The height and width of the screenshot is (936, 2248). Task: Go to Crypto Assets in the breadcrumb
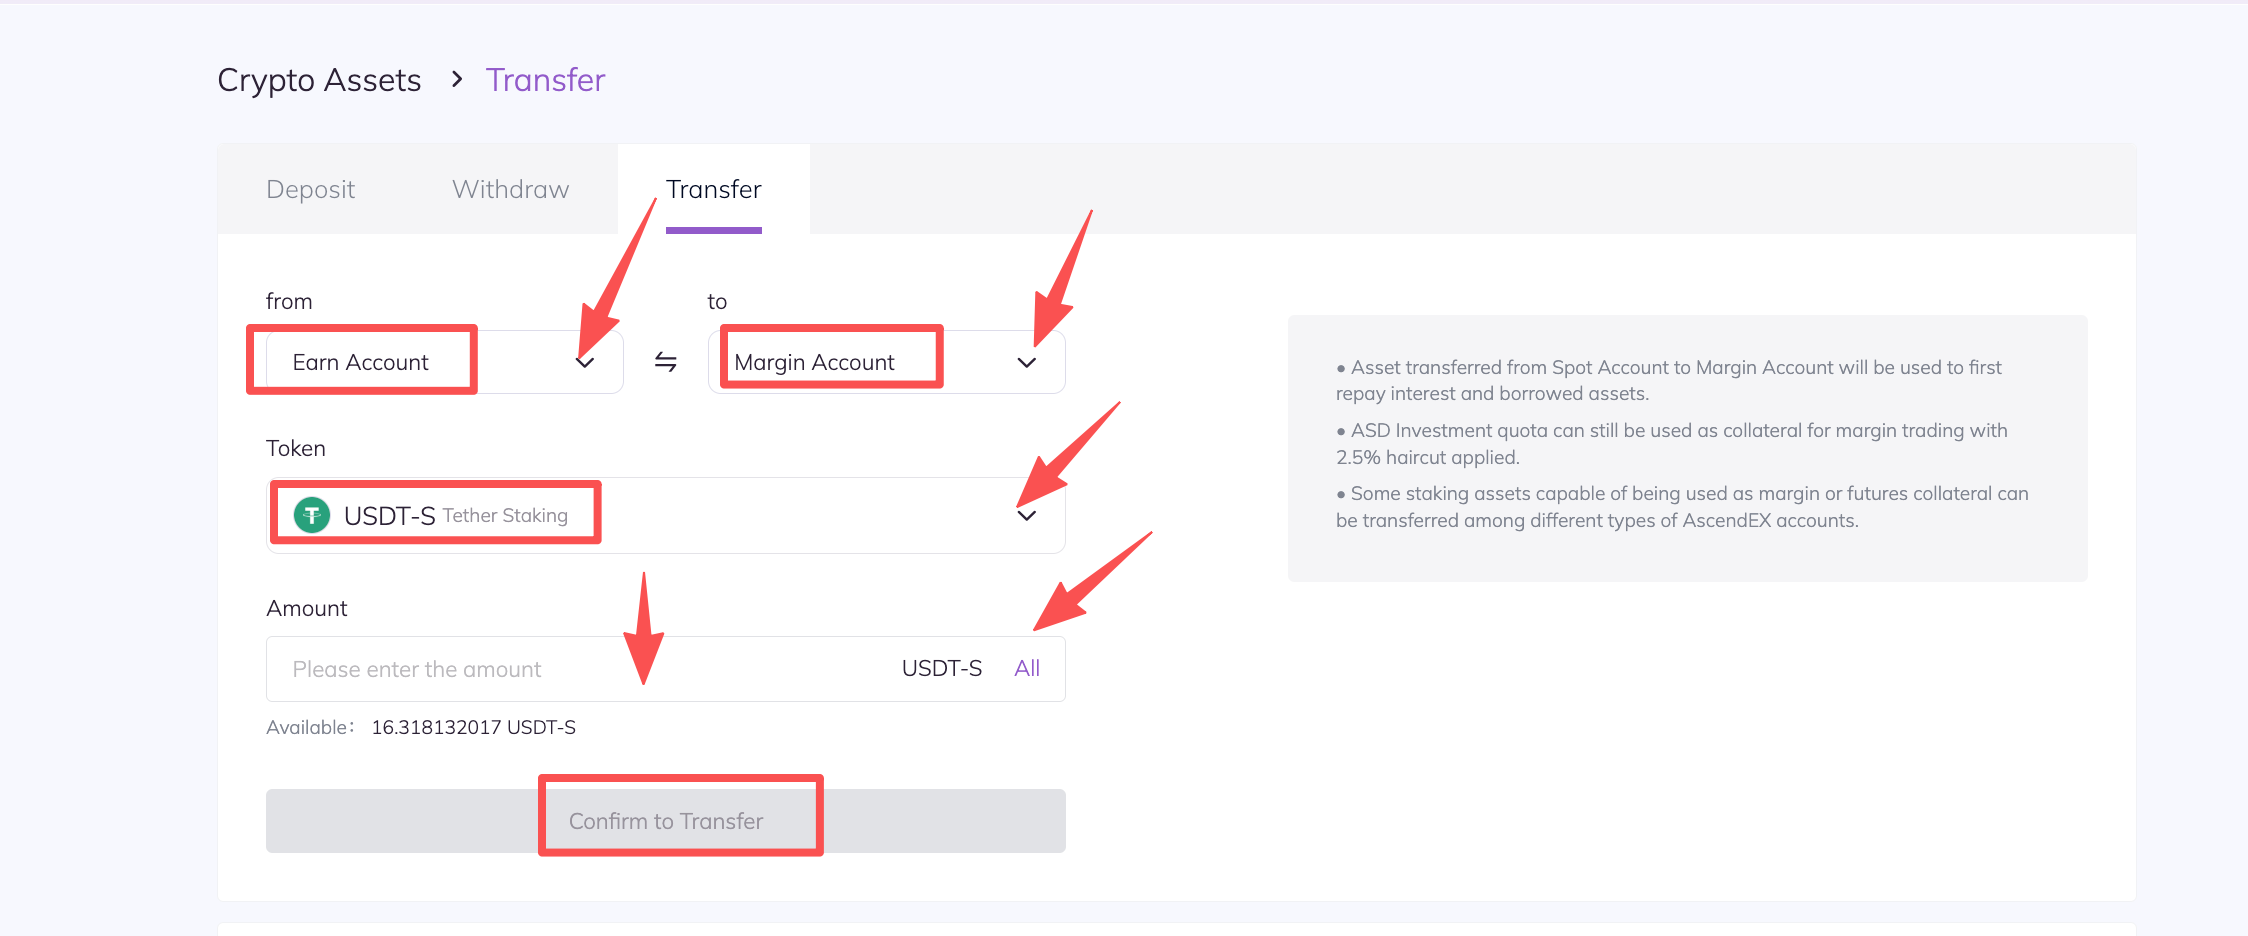319,80
